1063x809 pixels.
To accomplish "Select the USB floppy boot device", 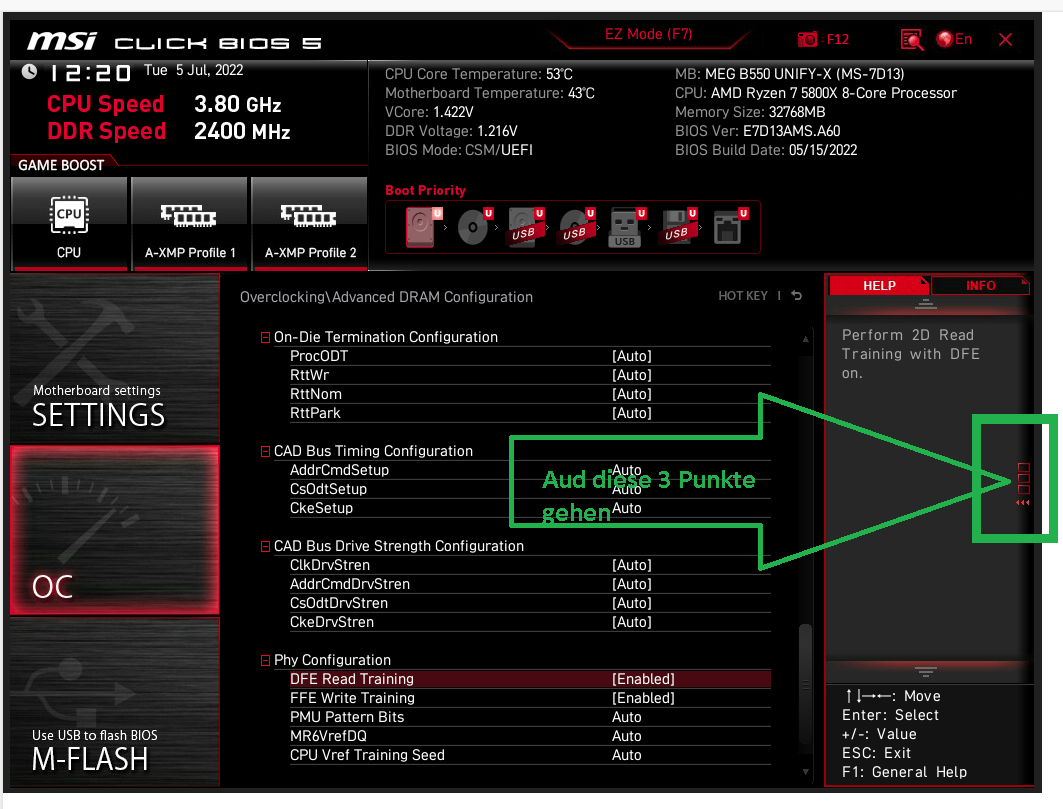I will click(x=677, y=227).
